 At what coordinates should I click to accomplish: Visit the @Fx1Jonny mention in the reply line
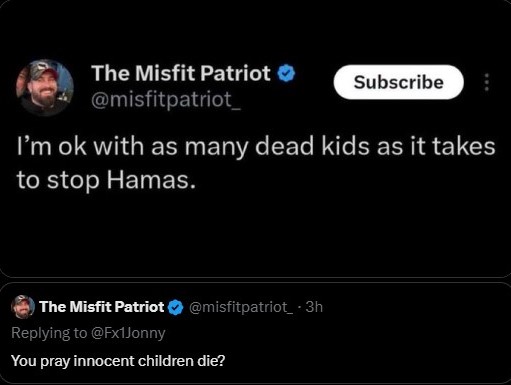click(128, 333)
